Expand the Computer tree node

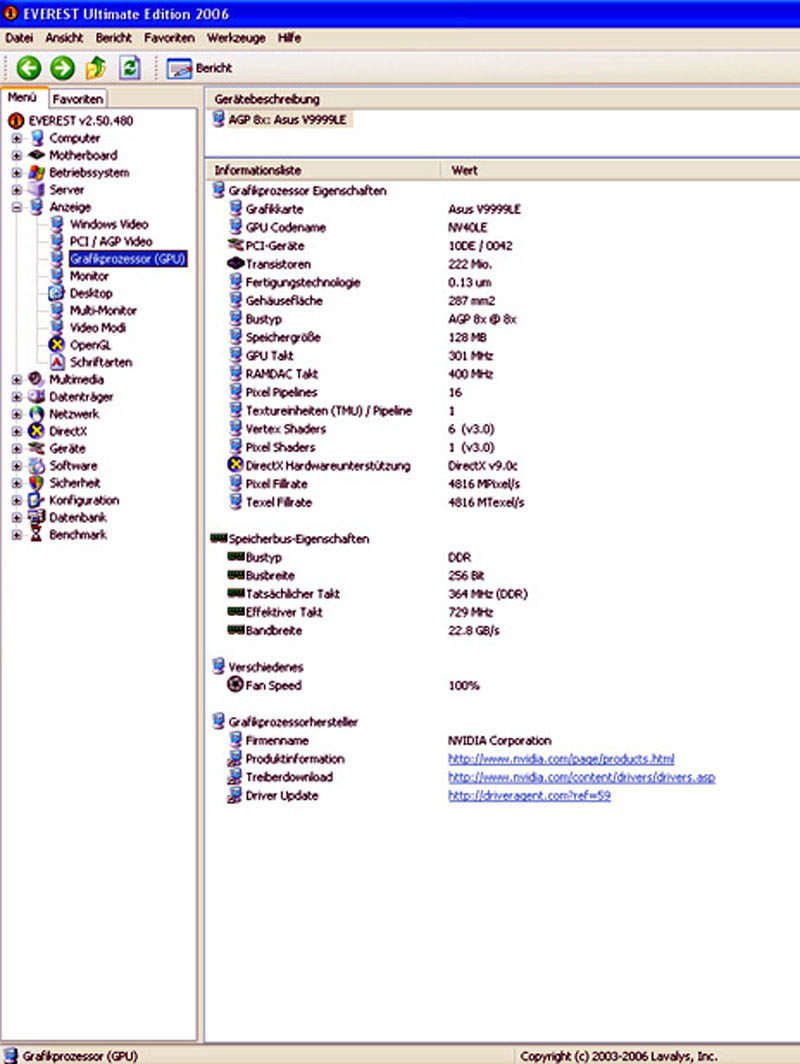point(17,138)
